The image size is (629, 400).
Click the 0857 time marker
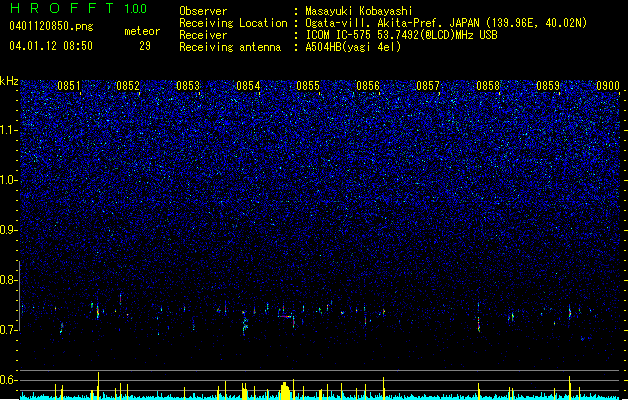[428, 86]
